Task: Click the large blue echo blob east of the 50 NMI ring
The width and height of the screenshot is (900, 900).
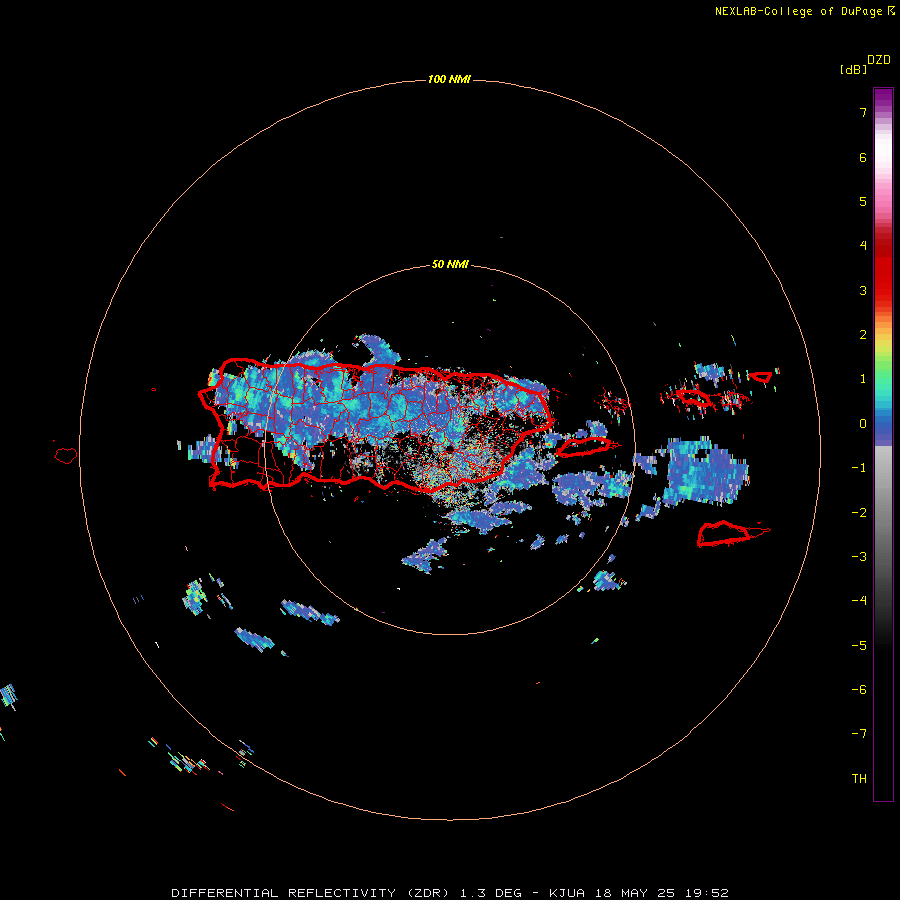Action: [706, 471]
